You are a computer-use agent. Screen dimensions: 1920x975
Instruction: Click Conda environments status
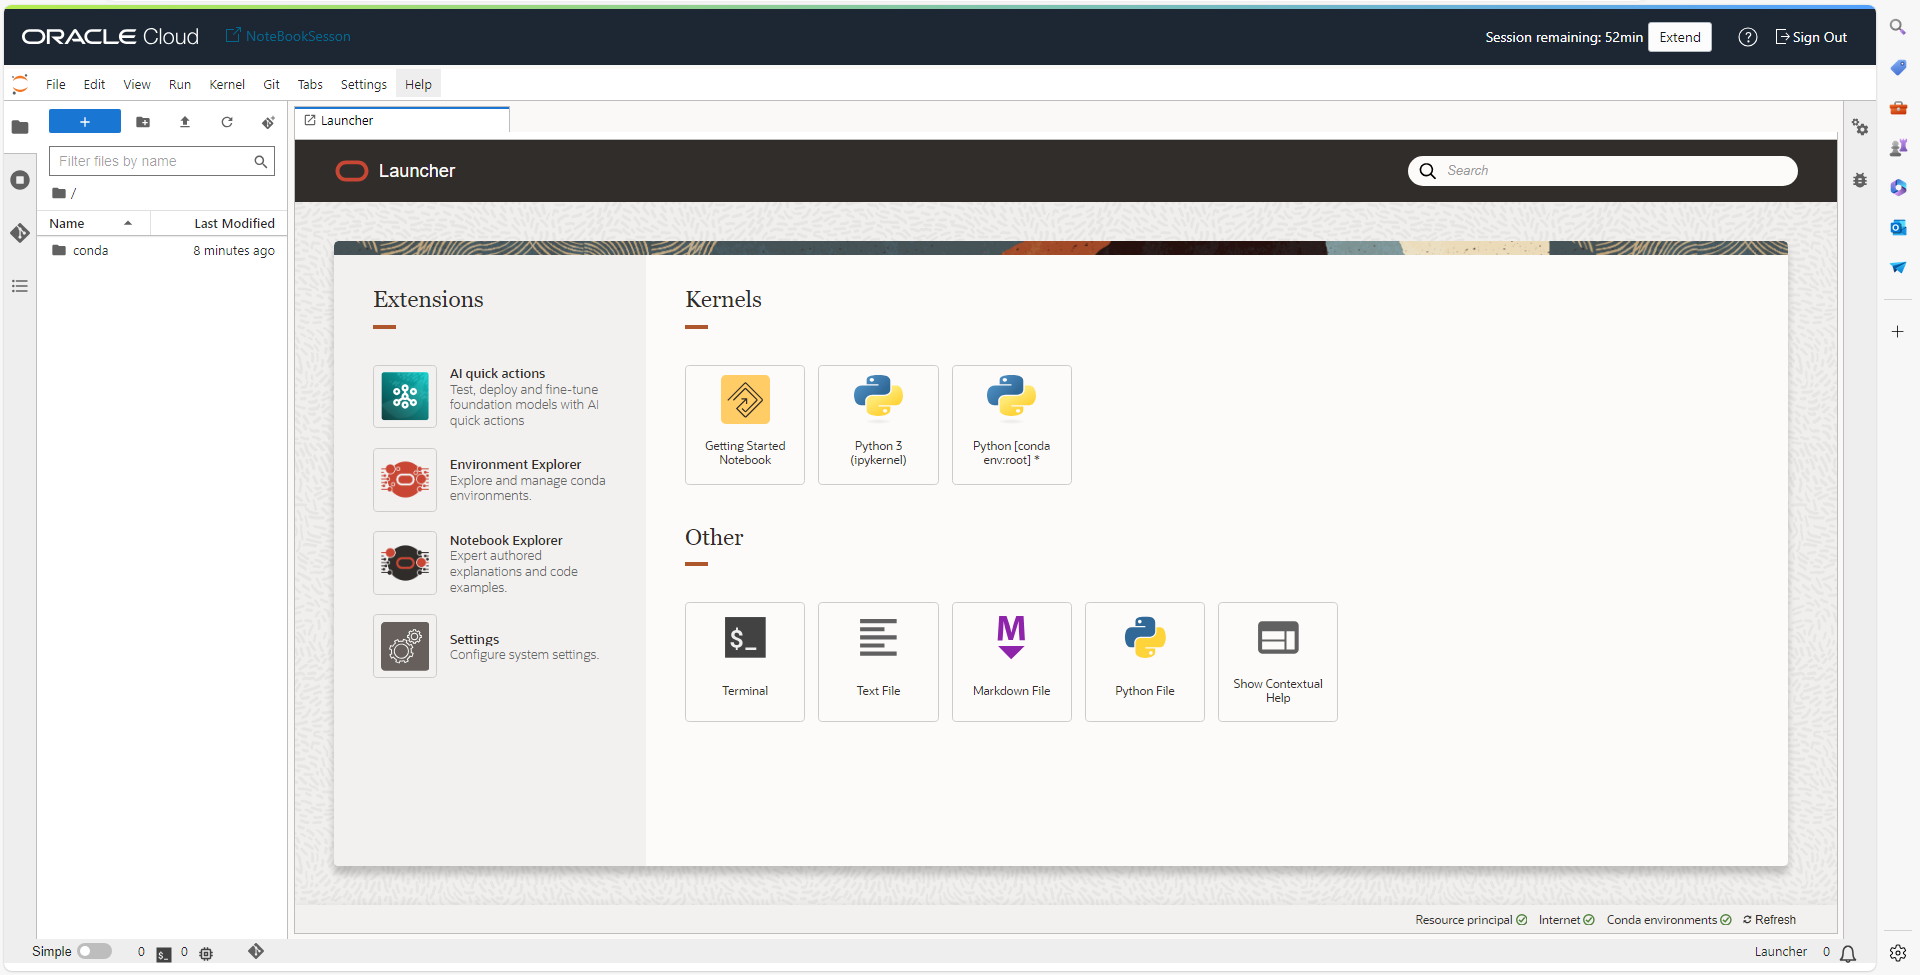(1669, 920)
